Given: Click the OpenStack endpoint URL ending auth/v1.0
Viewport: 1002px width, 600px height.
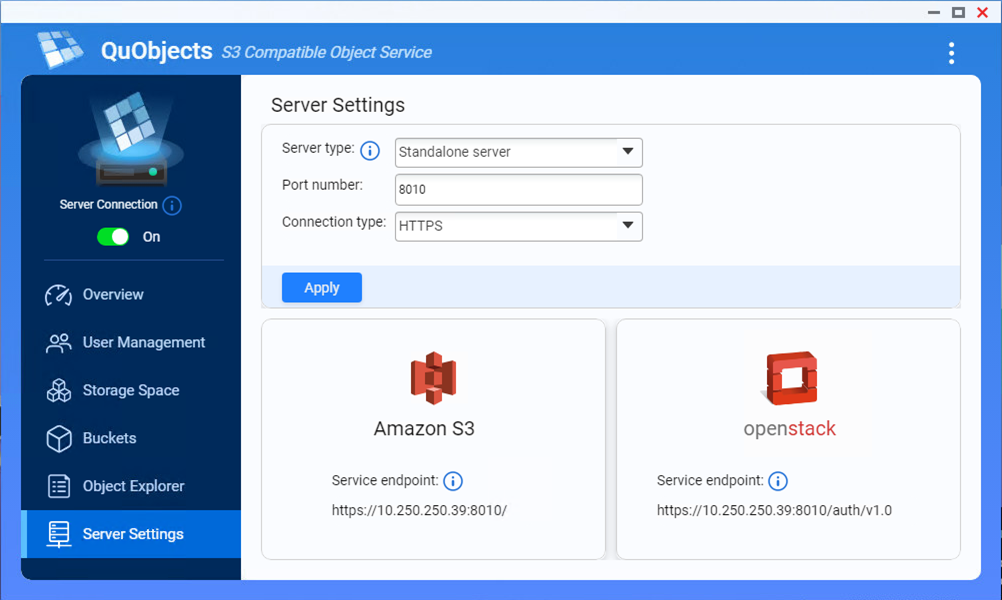Looking at the screenshot, I should tap(775, 511).
